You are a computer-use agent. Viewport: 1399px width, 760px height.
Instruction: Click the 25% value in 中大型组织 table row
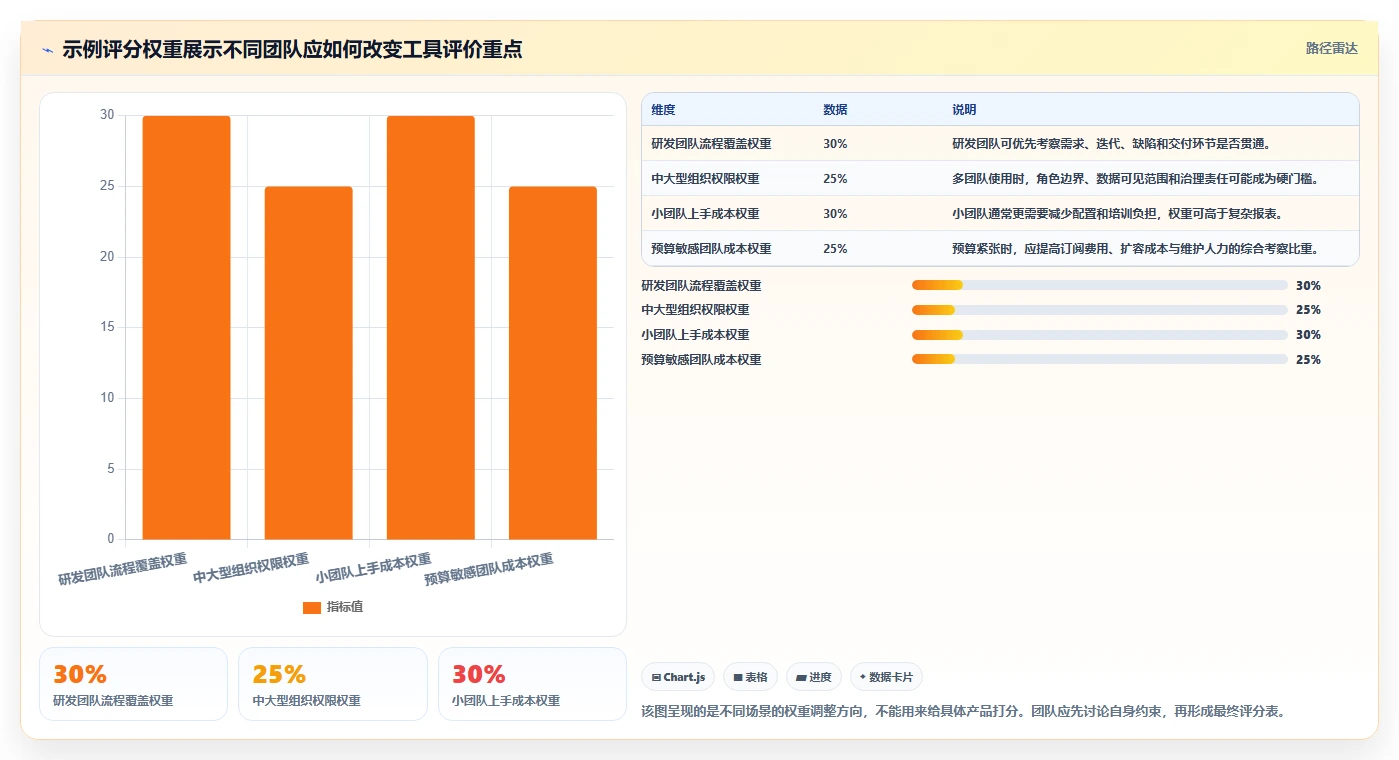tap(835, 179)
